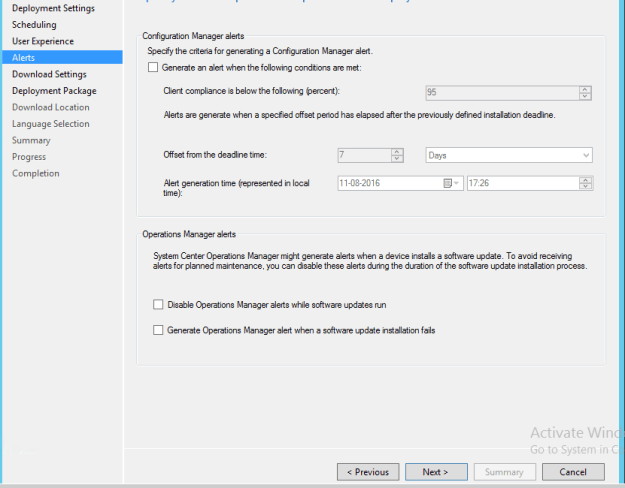
Task: Select Deployment Package in wizard sidebar
Action: pyautogui.click(x=54, y=91)
